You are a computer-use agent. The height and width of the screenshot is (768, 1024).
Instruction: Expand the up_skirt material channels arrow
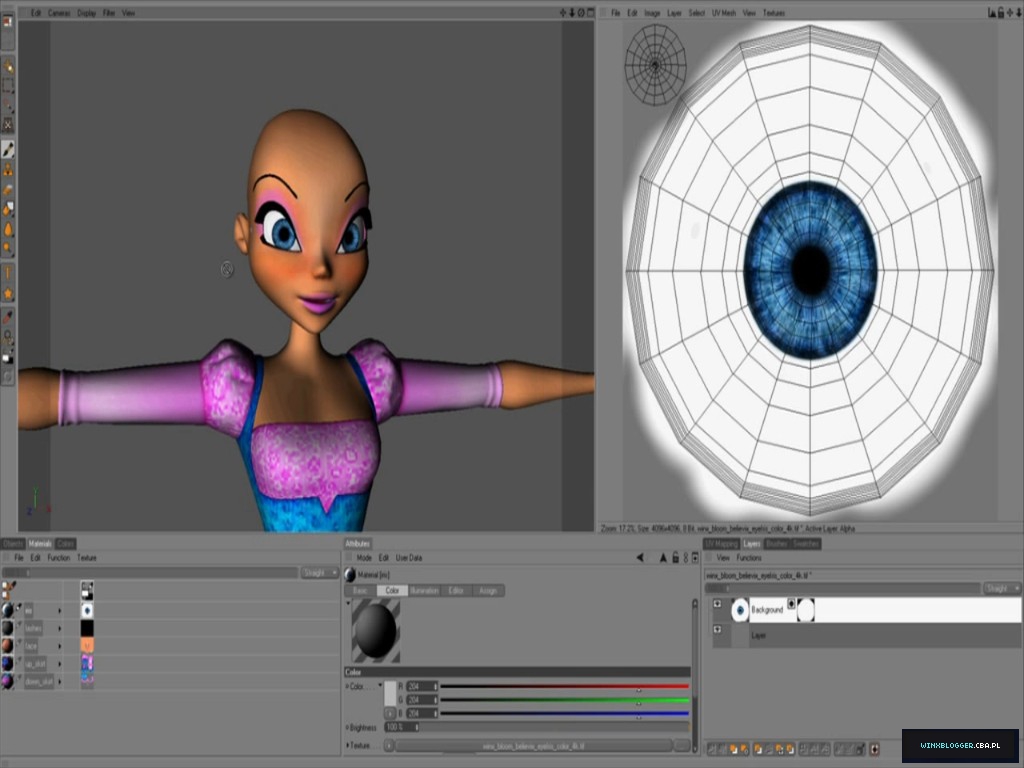pyautogui.click(x=60, y=664)
